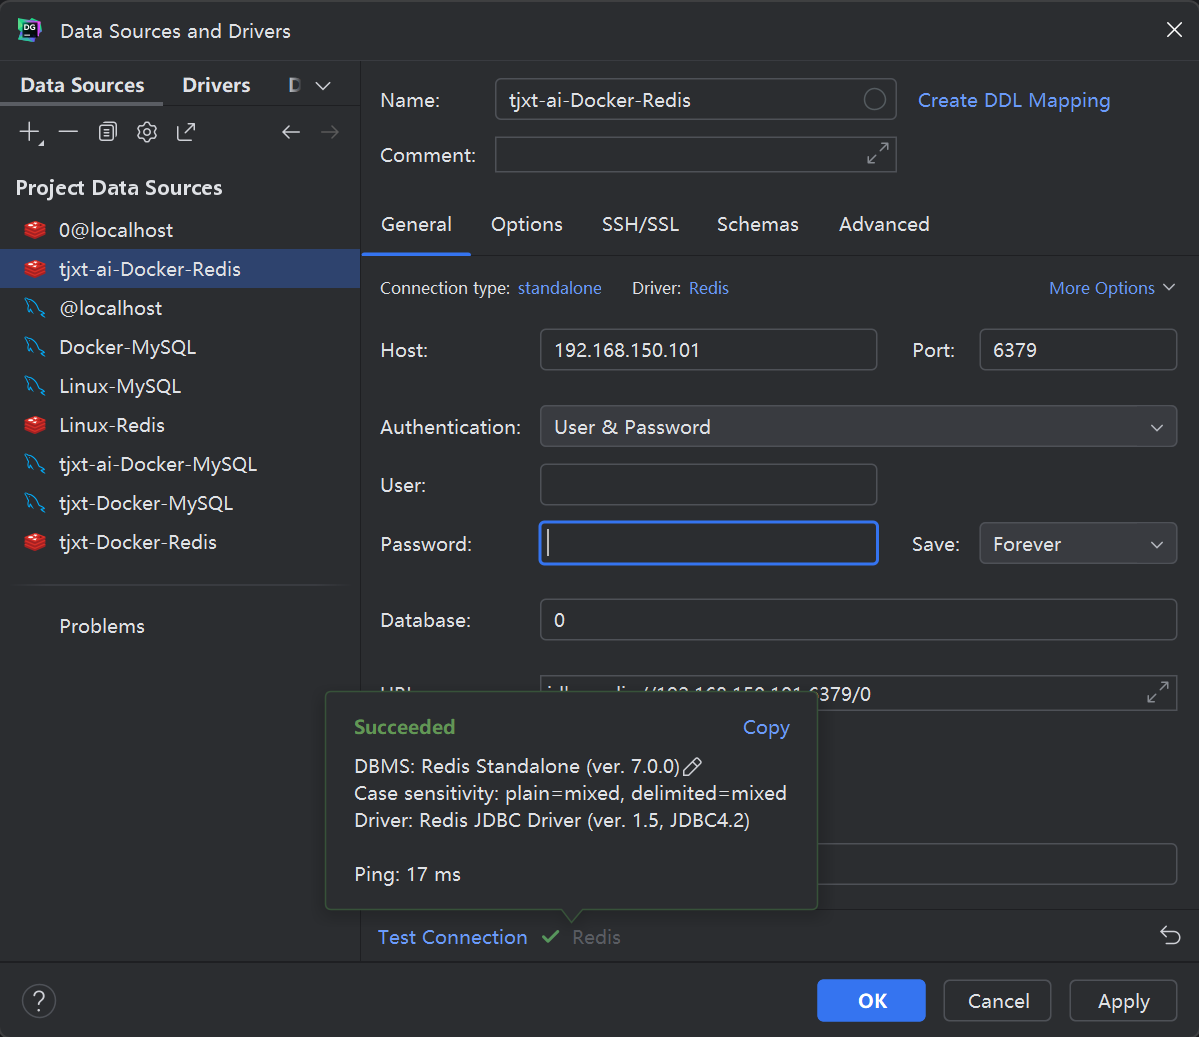Click the Add data source plus icon
The image size is (1199, 1037).
click(30, 132)
